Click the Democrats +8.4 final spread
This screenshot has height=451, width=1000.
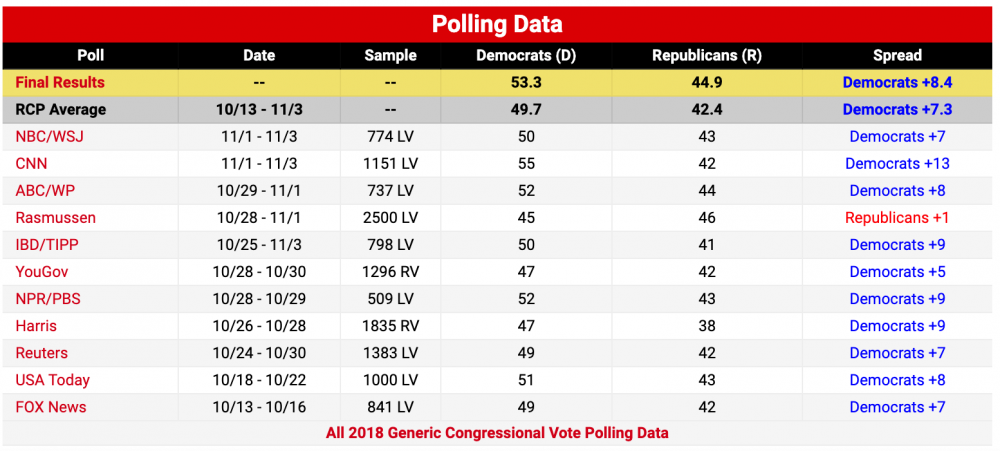coord(897,82)
